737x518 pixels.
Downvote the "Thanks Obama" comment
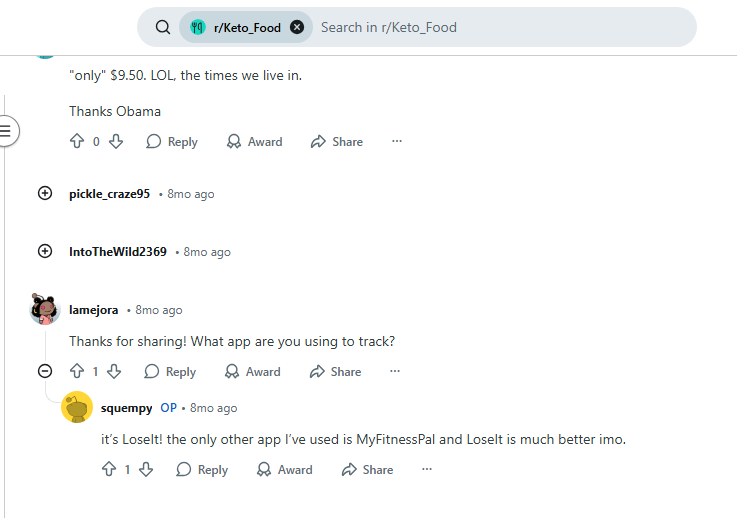[x=115, y=142]
